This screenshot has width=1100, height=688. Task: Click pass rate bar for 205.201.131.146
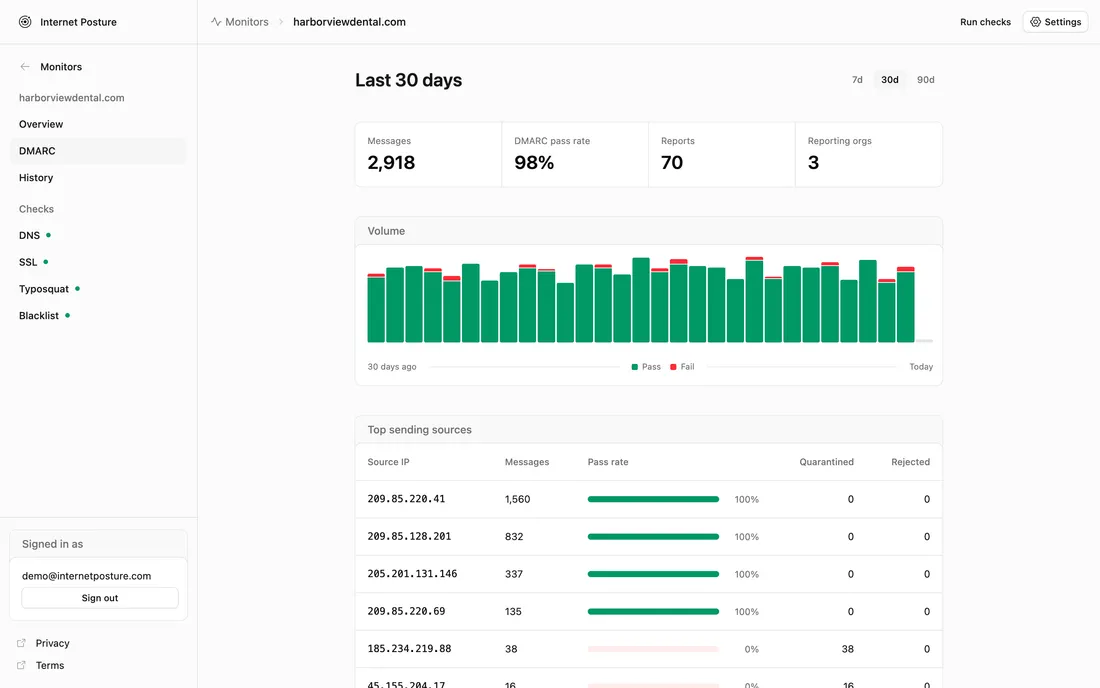click(x=653, y=574)
